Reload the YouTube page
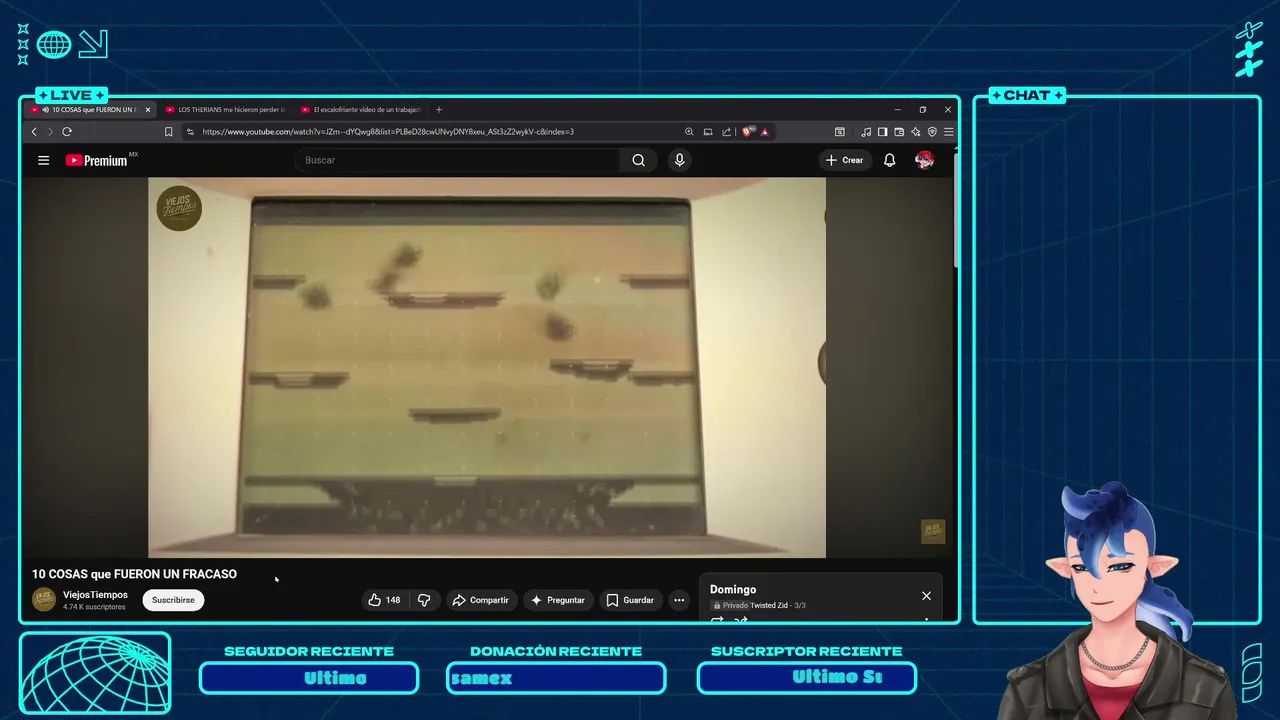The image size is (1280, 720). point(67,132)
